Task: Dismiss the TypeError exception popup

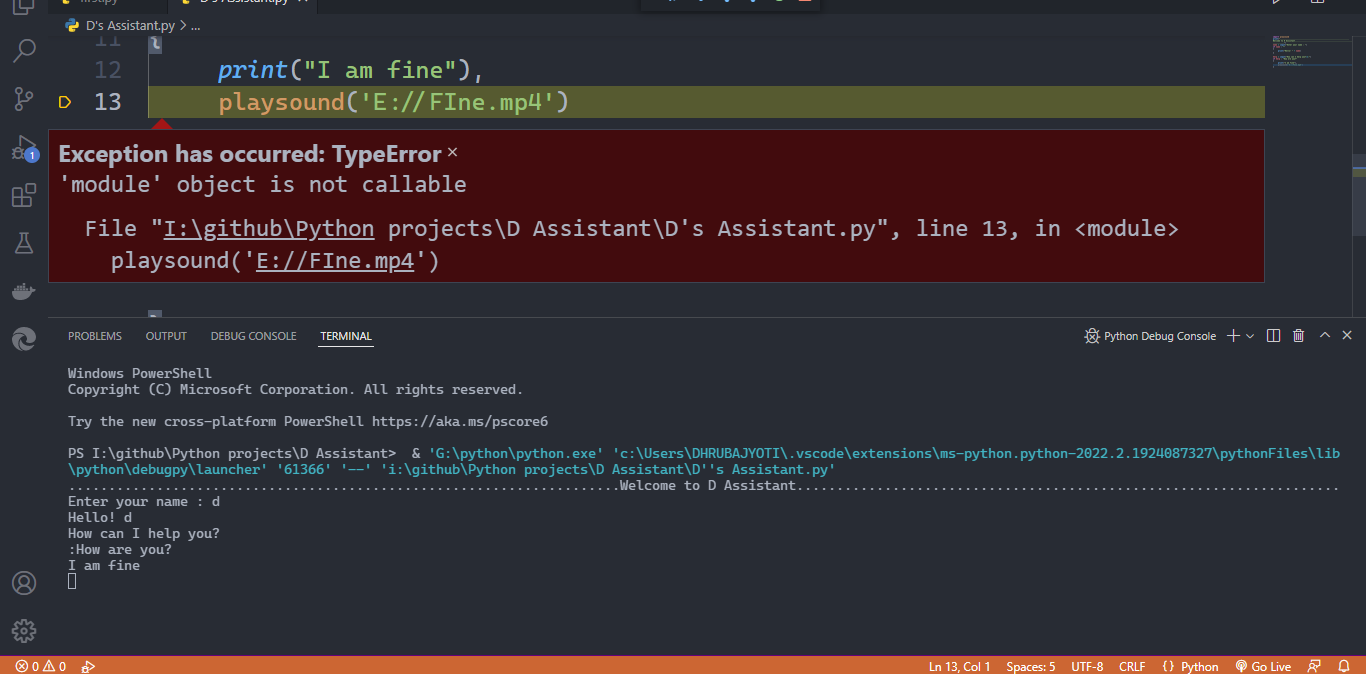Action: point(452,153)
